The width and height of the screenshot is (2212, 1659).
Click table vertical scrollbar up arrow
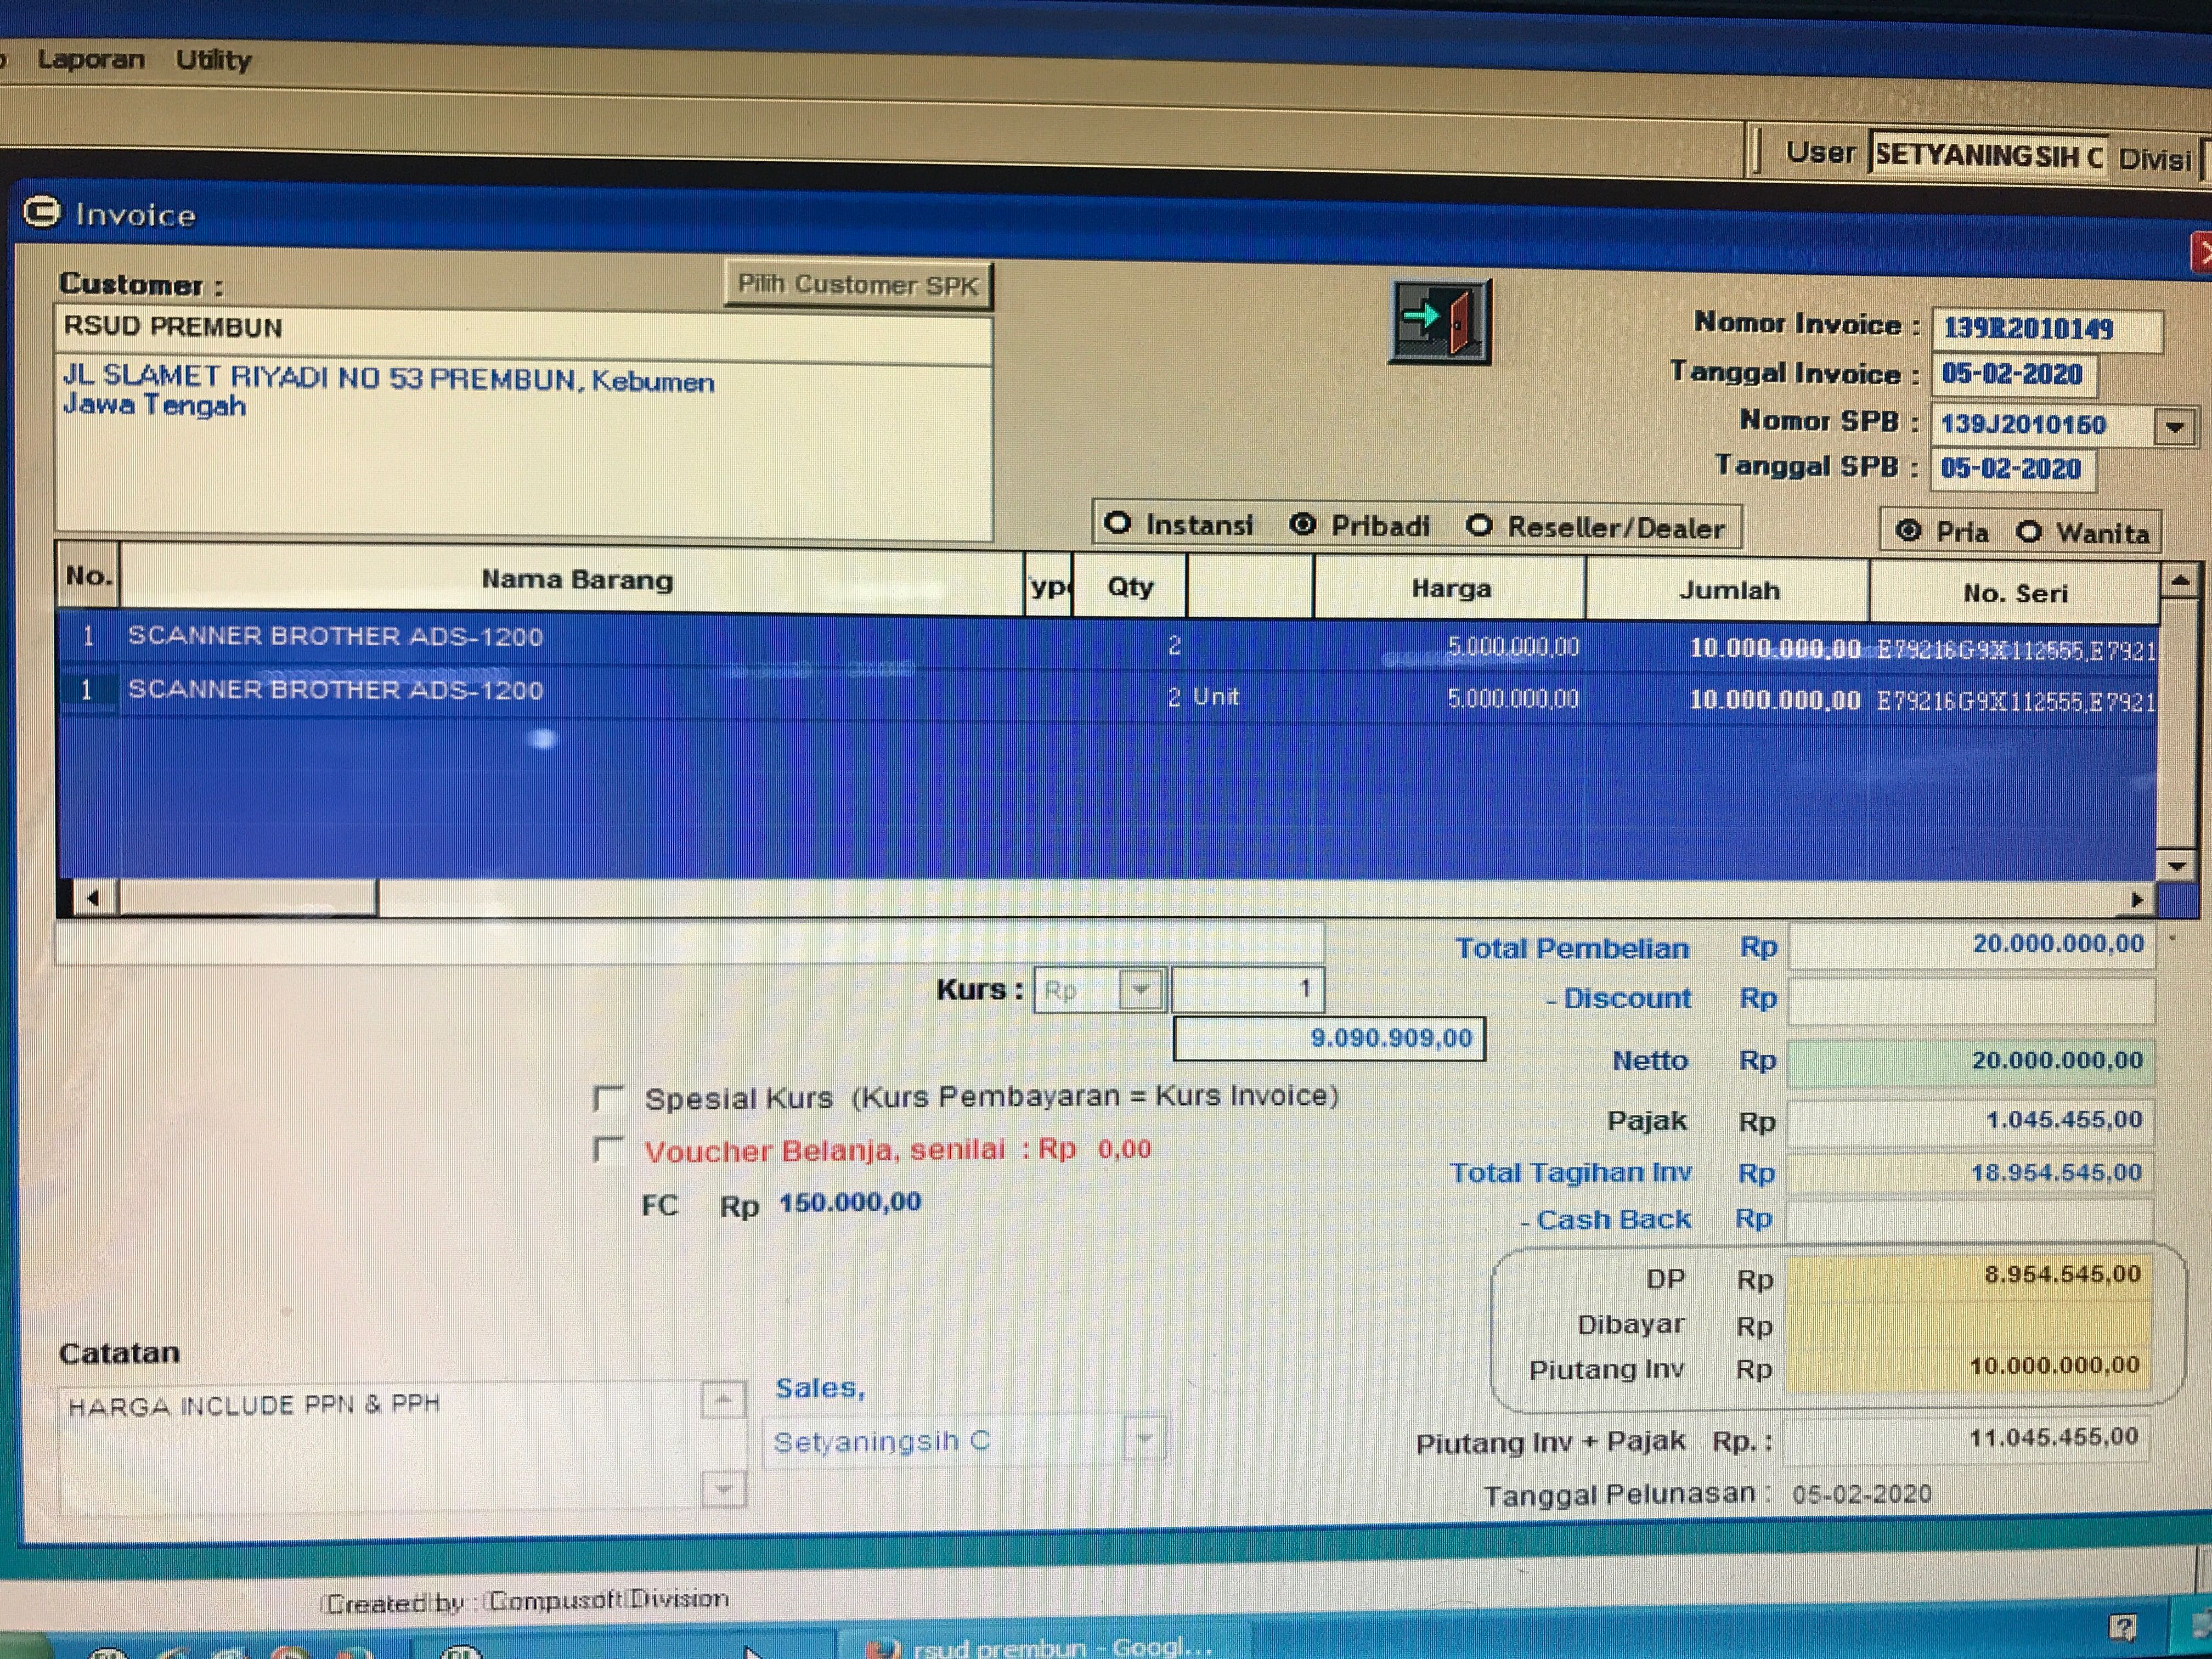click(x=2179, y=581)
